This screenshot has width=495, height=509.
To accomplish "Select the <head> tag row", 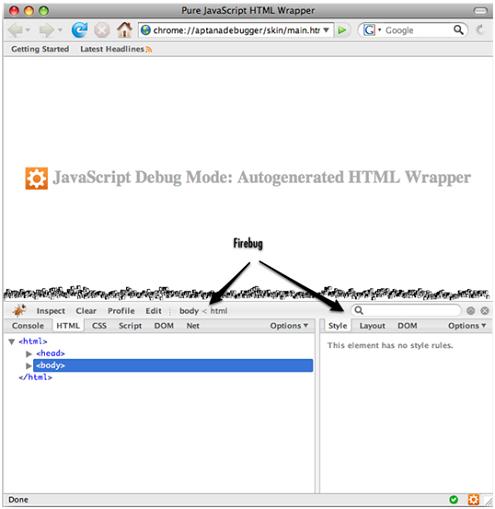I will coord(50,353).
